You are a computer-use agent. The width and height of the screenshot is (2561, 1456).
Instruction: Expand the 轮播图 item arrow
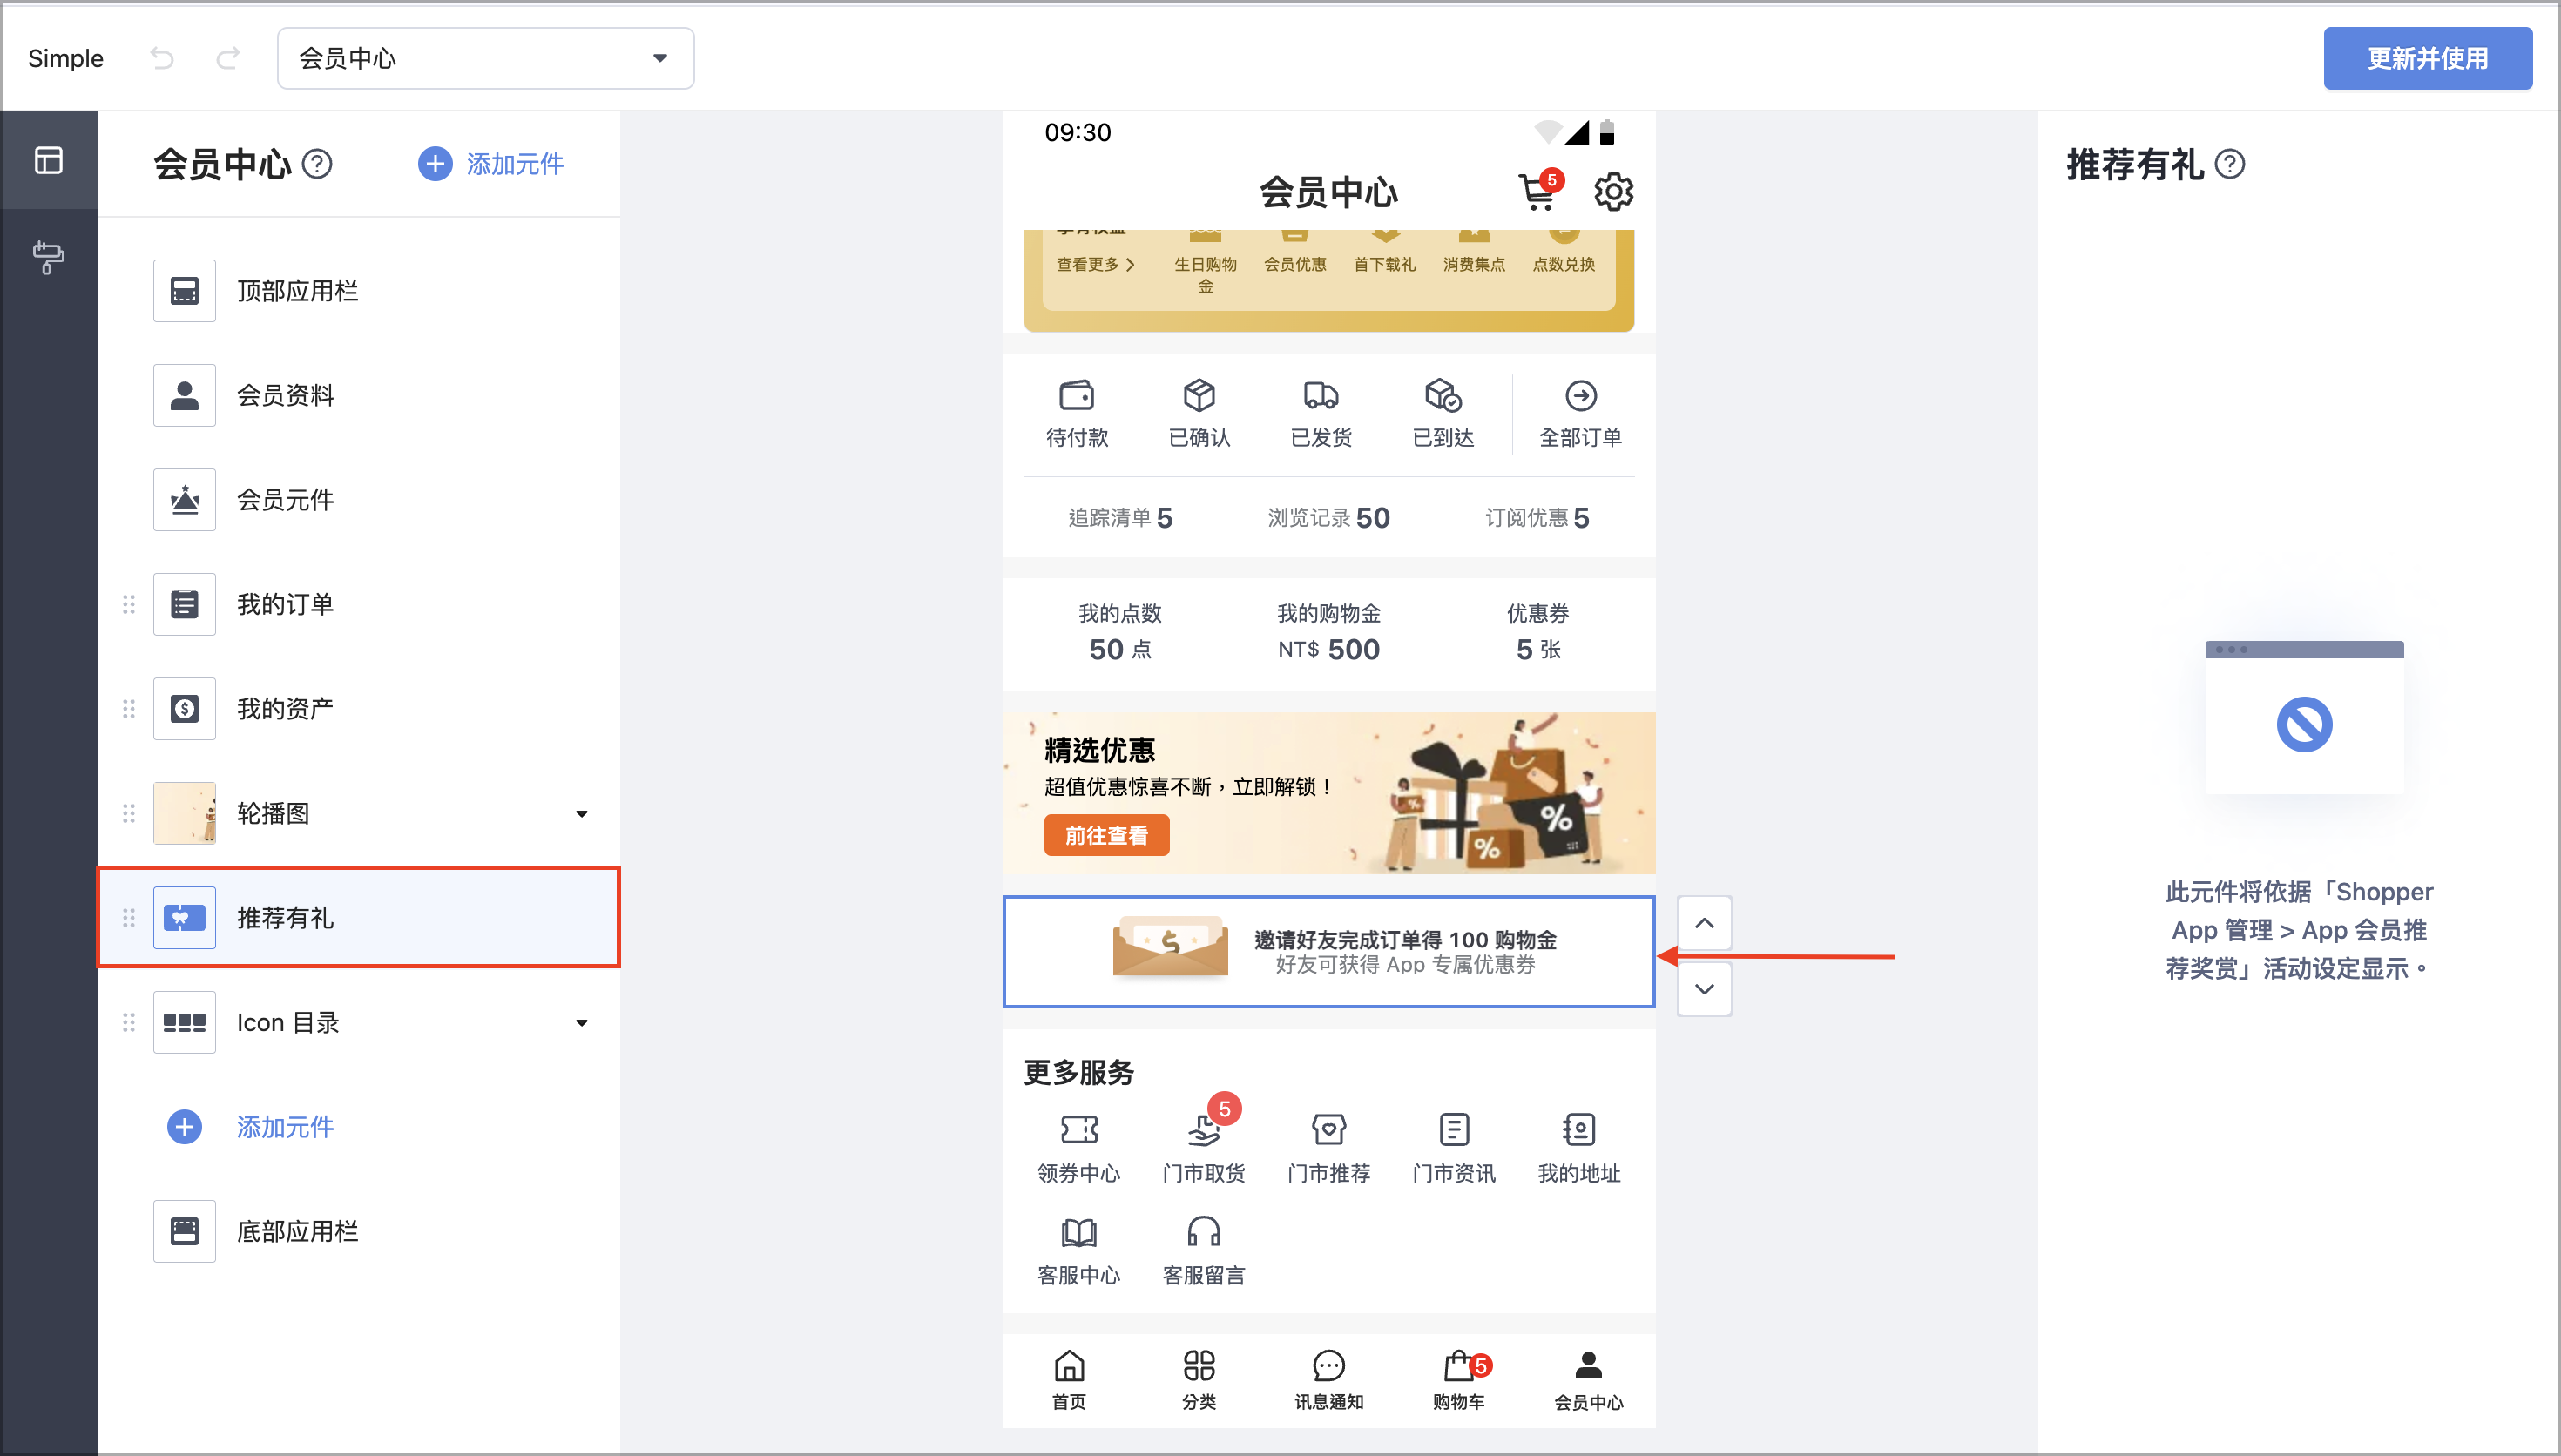coord(581,814)
